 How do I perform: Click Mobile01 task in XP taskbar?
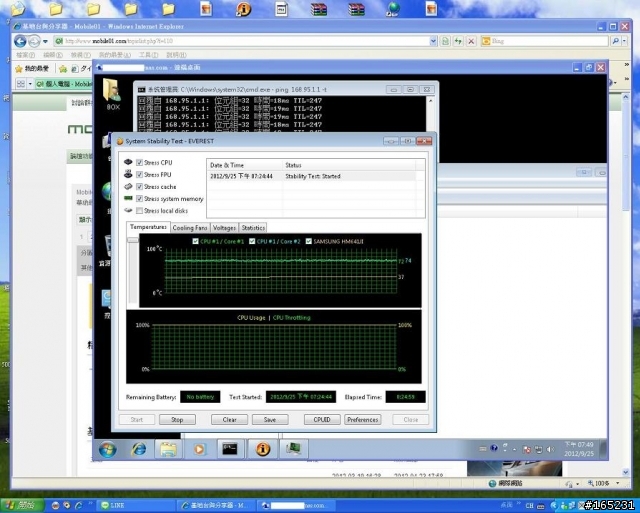point(215,506)
